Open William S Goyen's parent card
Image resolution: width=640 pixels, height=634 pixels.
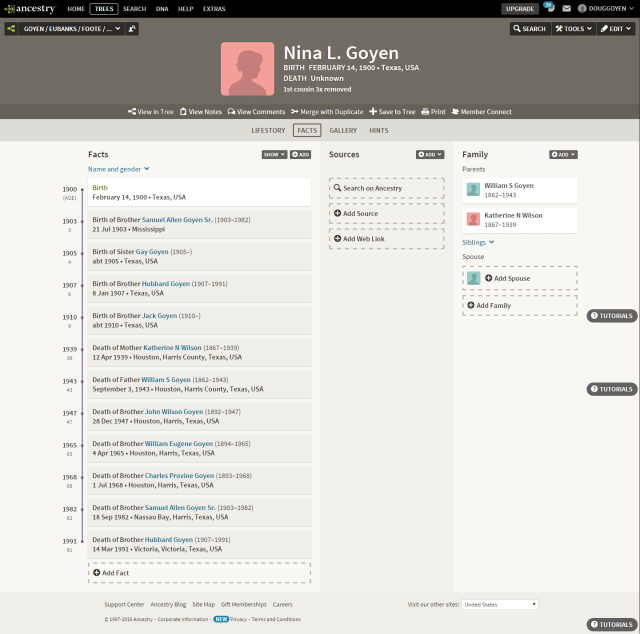point(520,190)
